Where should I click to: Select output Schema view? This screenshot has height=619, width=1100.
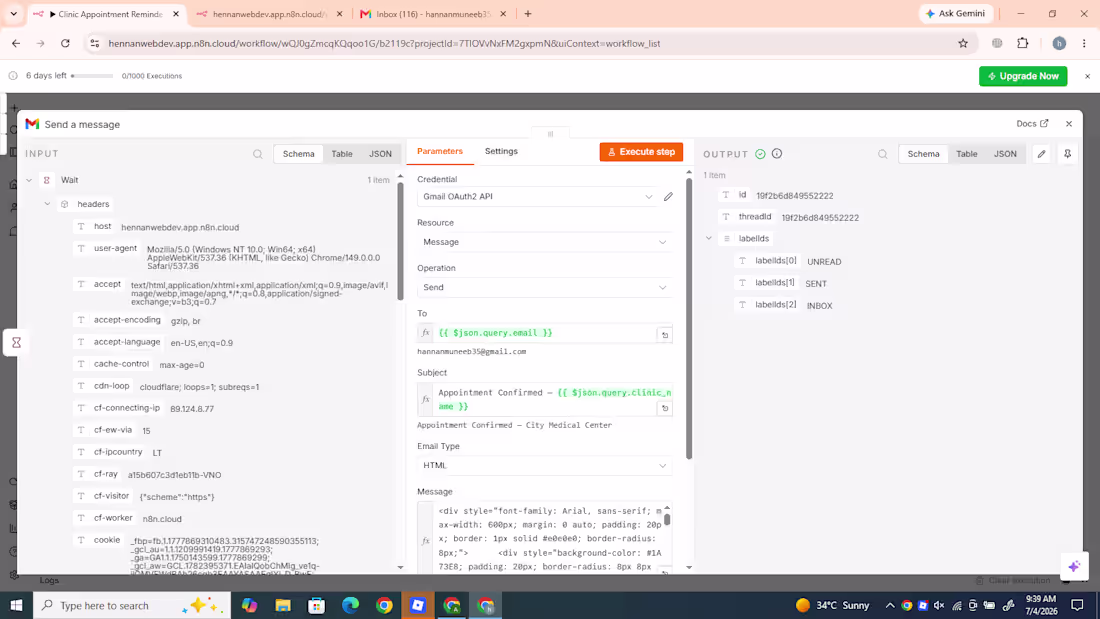(923, 154)
